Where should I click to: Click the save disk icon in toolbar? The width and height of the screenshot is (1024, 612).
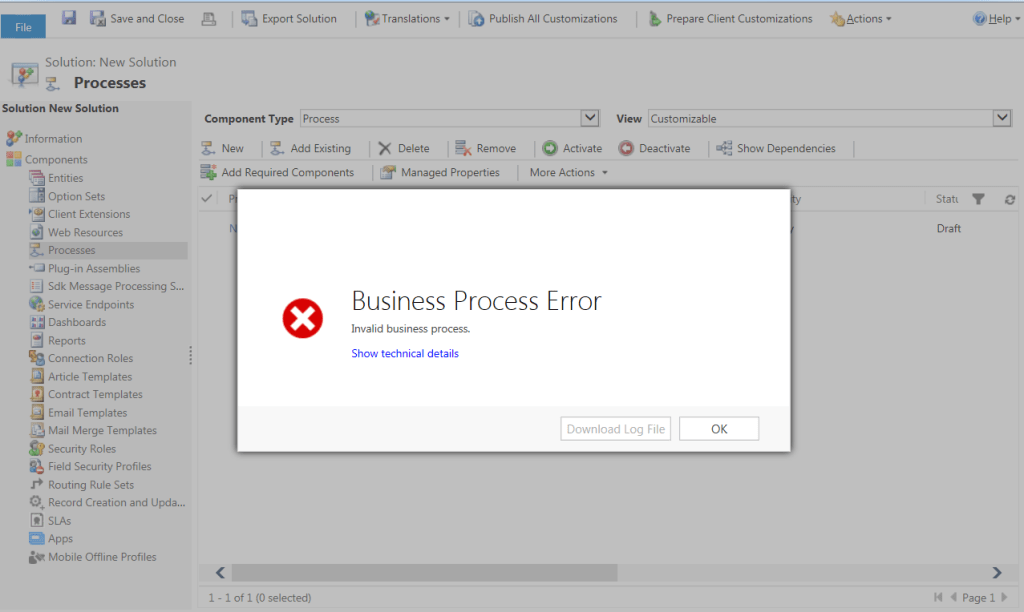(x=69, y=18)
